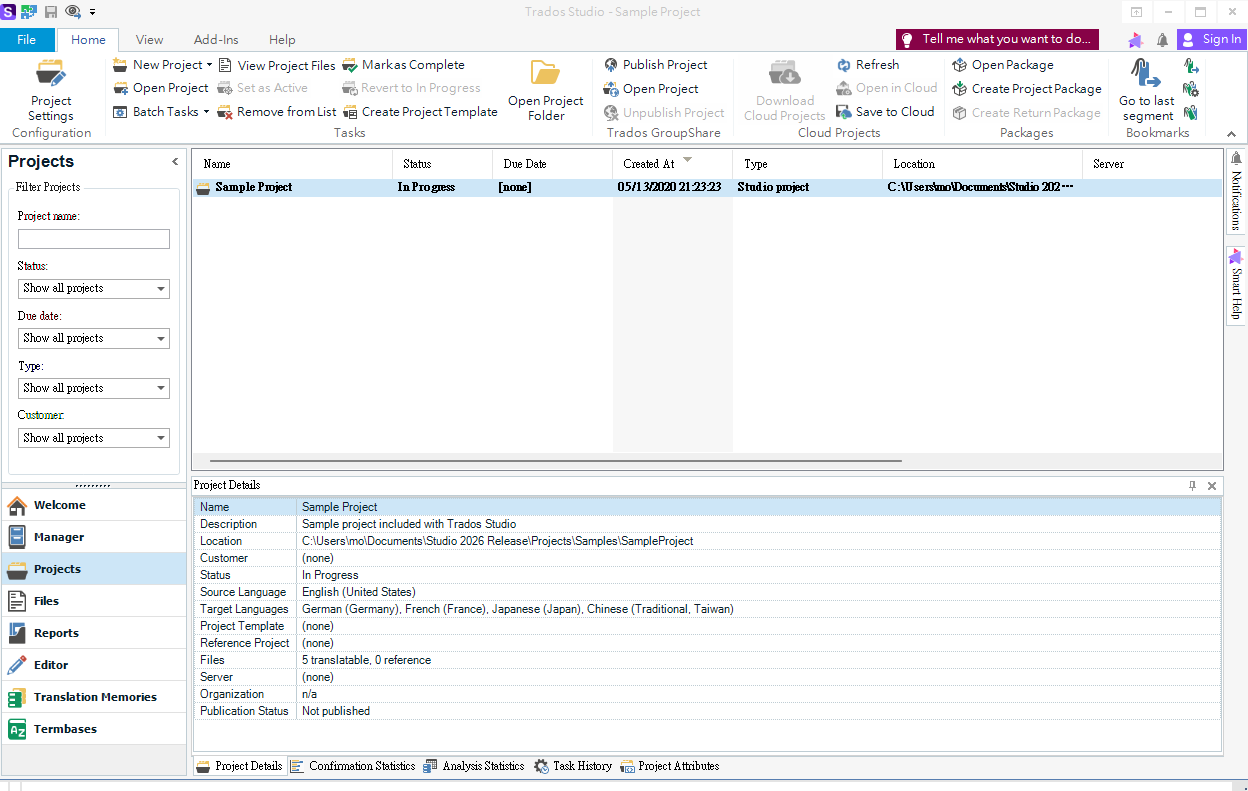Screen dimensions: 1248x791
Task: Click the Due Date column header
Action: pos(553,164)
